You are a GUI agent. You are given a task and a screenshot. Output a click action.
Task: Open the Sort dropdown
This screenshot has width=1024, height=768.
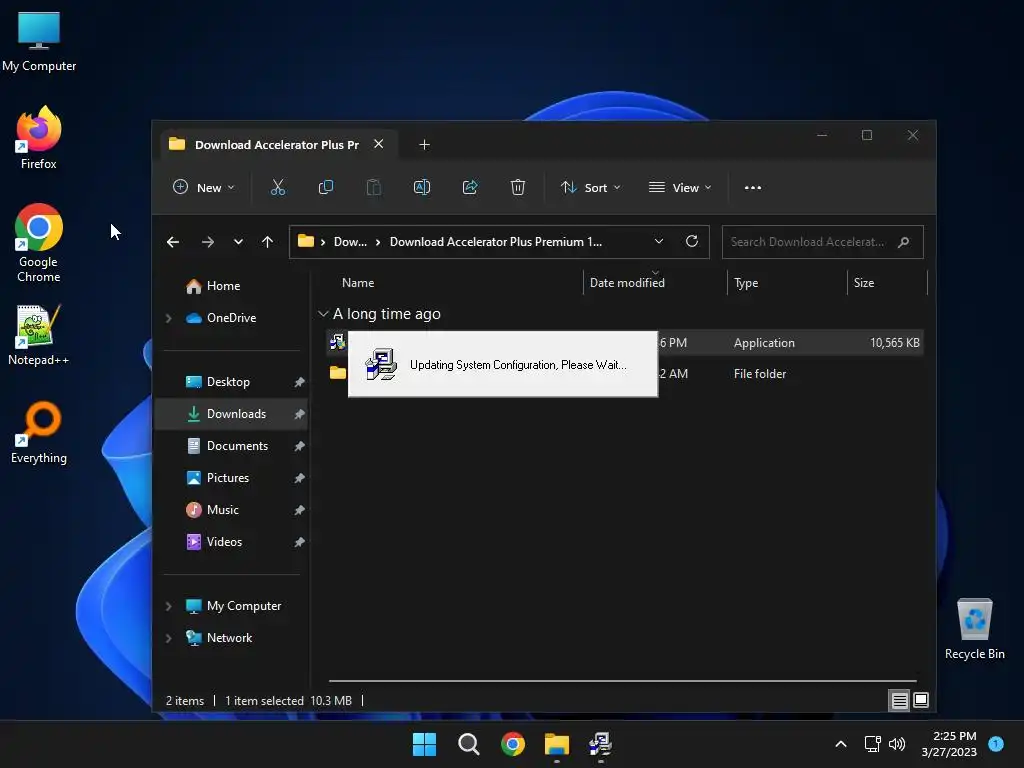click(590, 187)
